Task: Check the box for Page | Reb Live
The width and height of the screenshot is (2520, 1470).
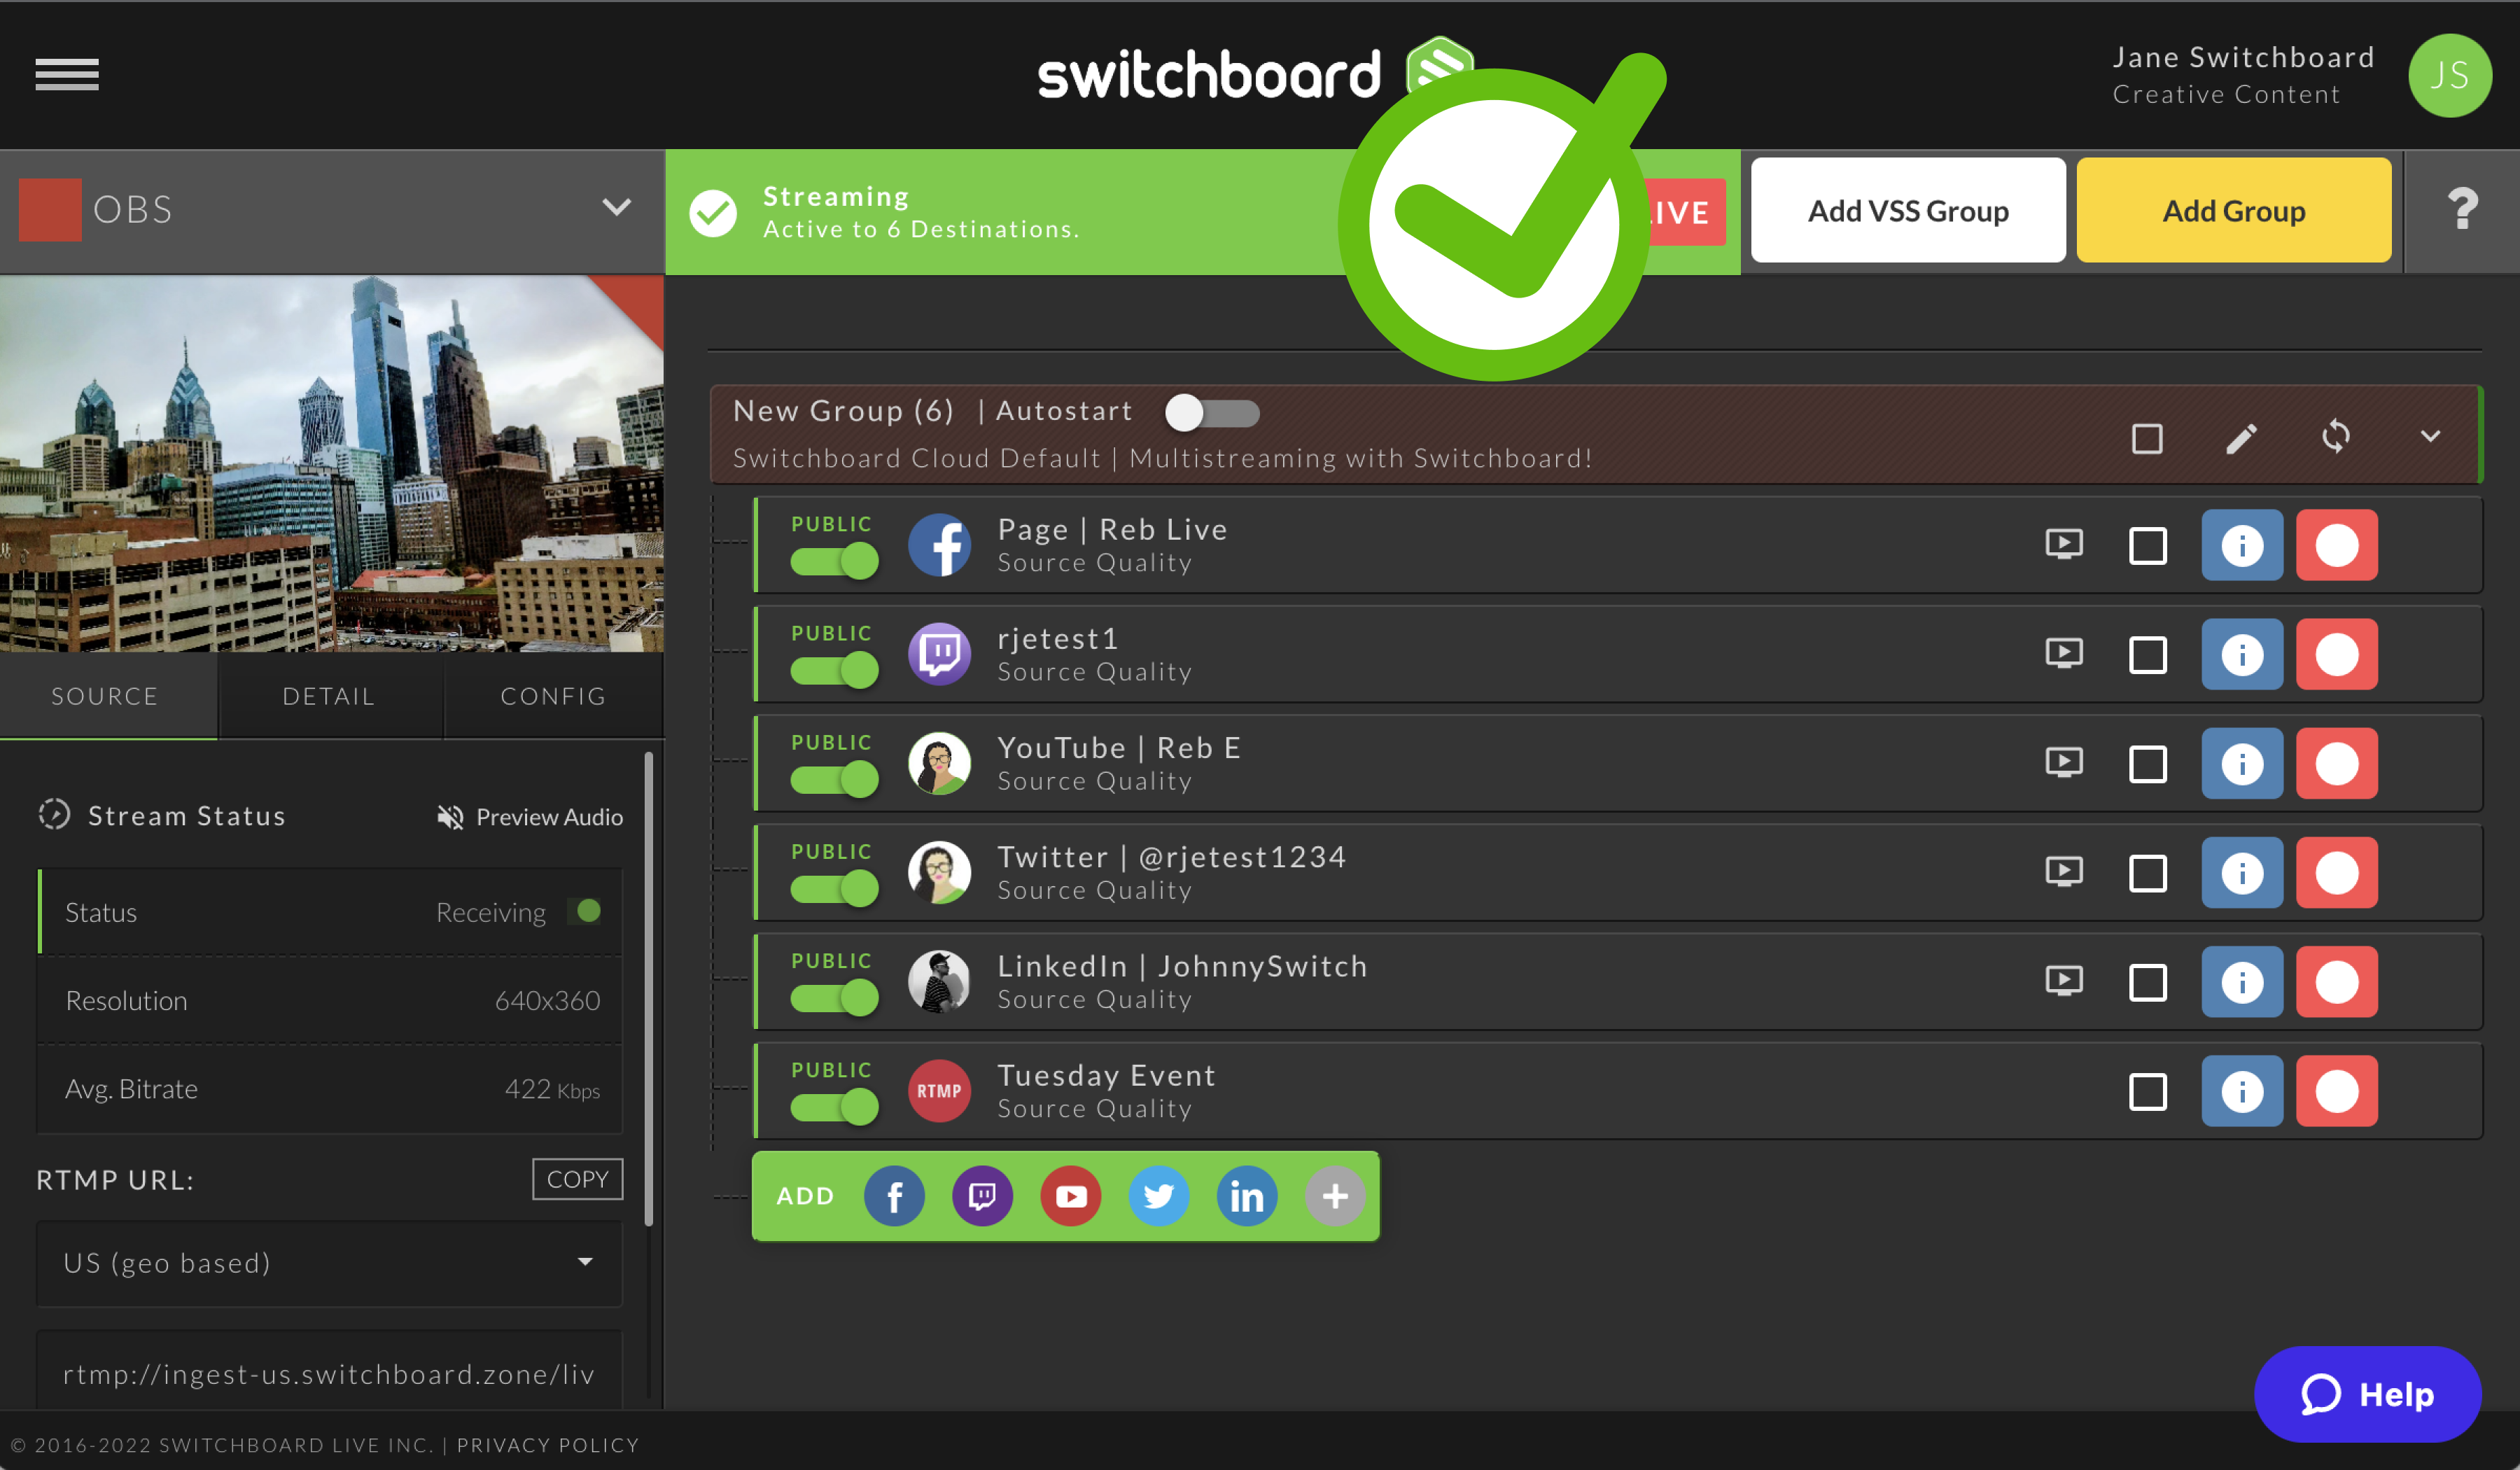Action: coord(2147,546)
